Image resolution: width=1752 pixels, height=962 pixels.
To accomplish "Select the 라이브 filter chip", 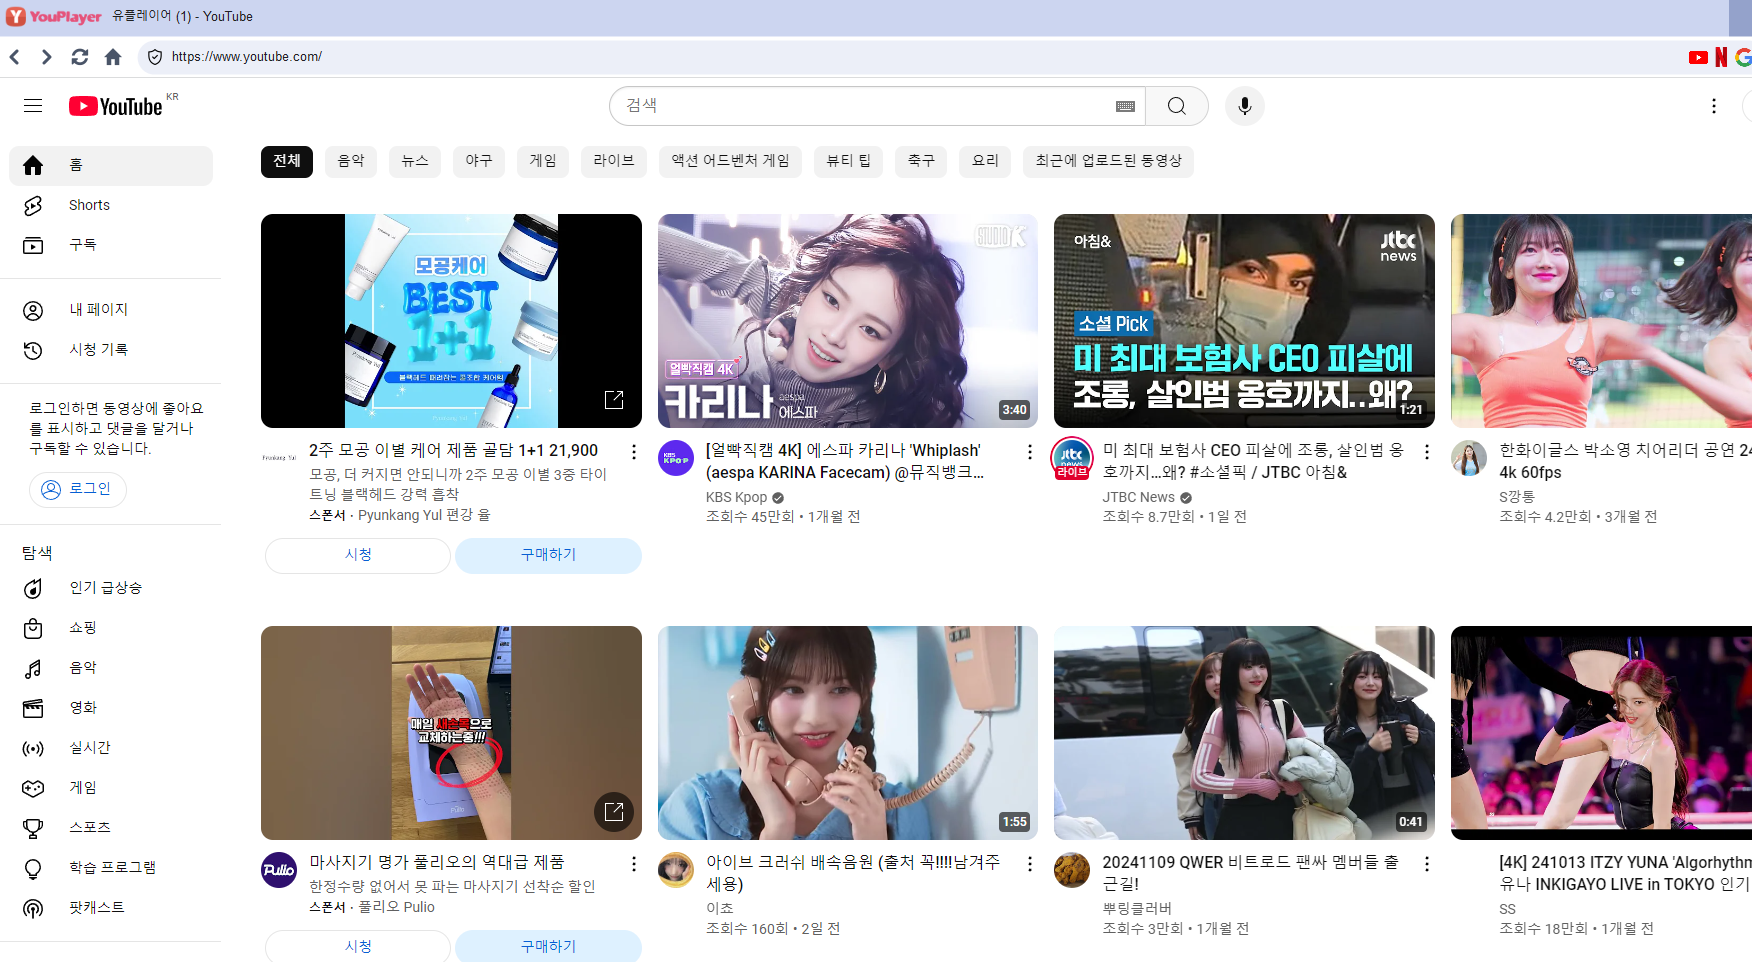I will click(614, 161).
